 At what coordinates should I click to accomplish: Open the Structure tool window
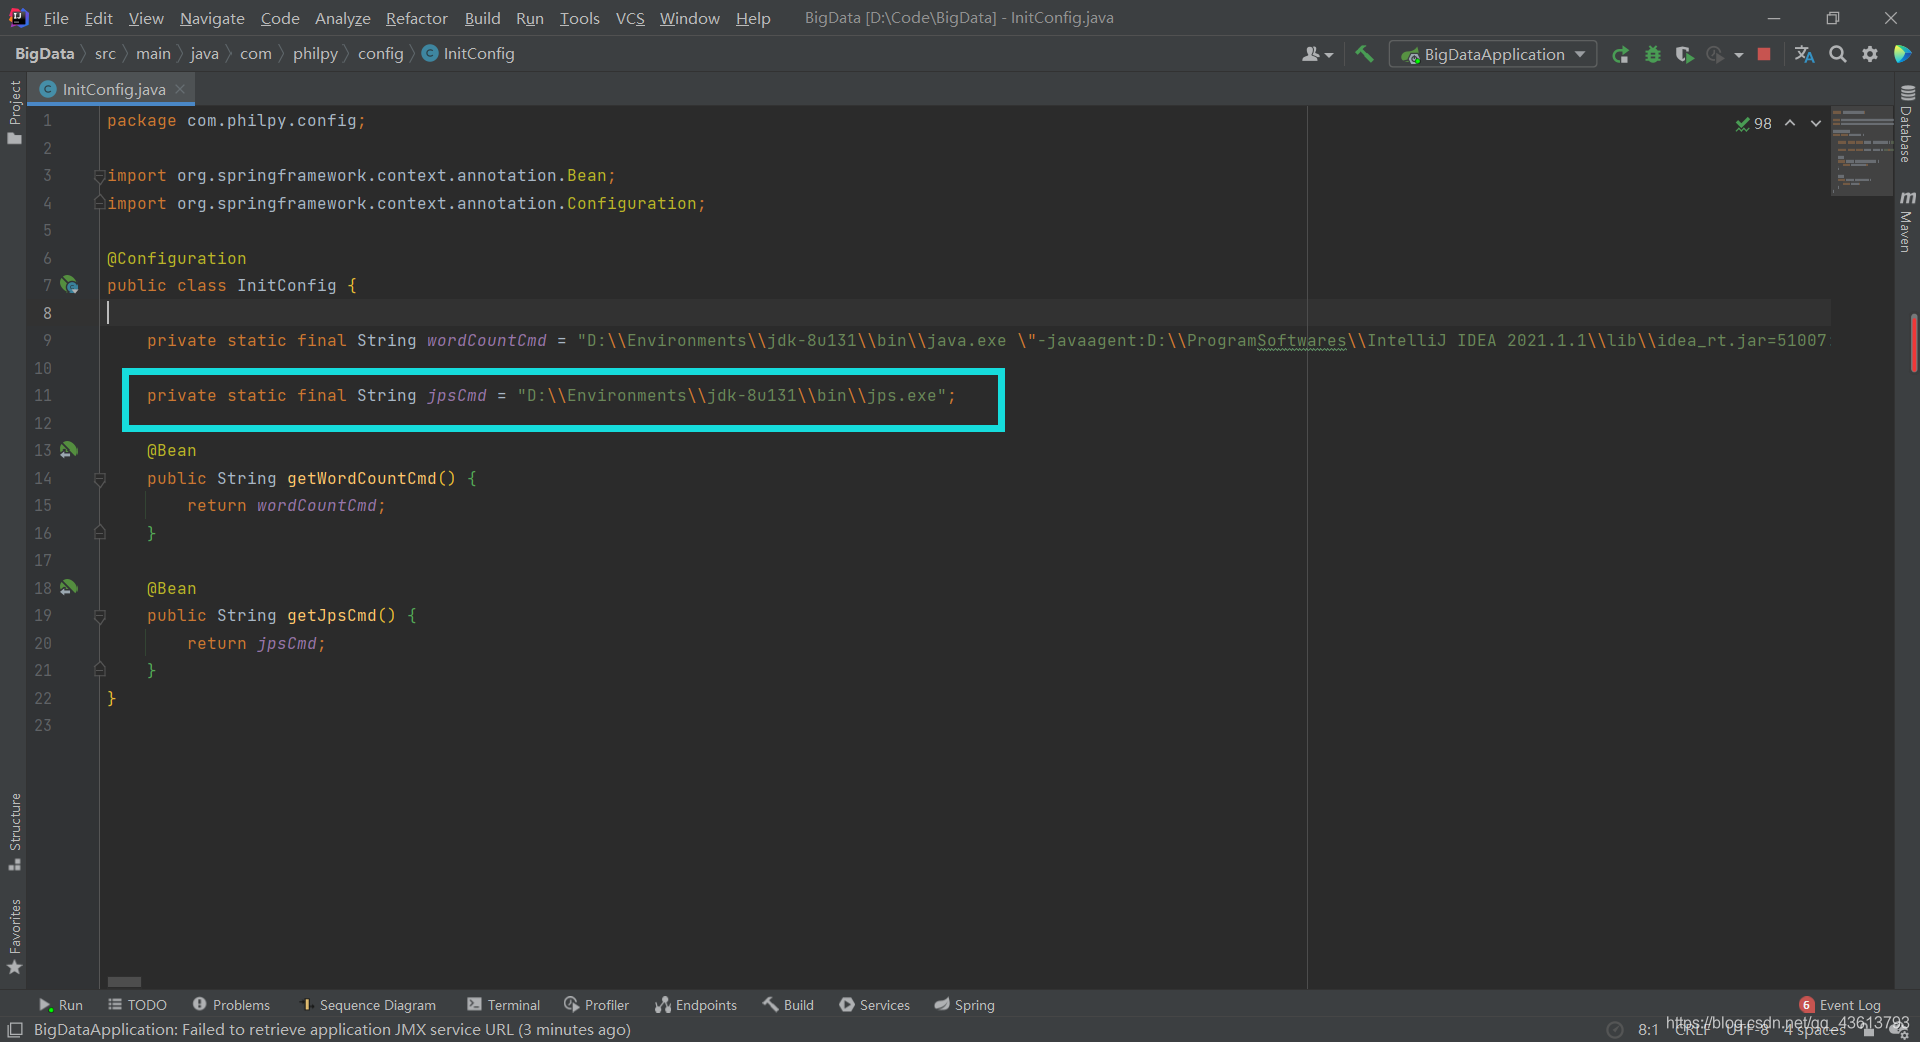coord(14,831)
